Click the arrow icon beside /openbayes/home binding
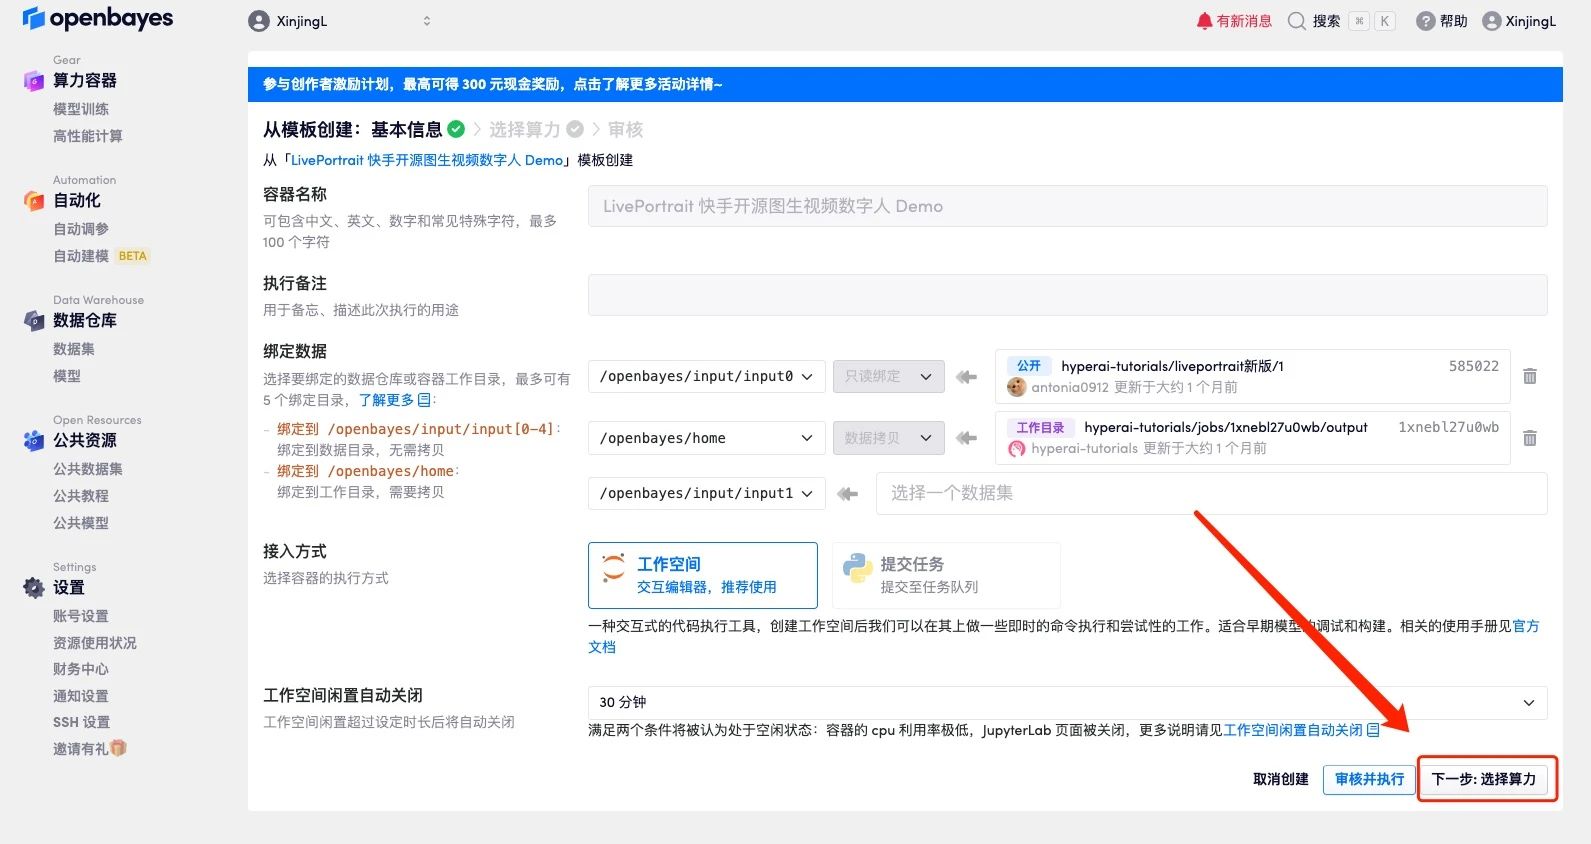Image resolution: width=1591 pixels, height=844 pixels. pos(966,438)
